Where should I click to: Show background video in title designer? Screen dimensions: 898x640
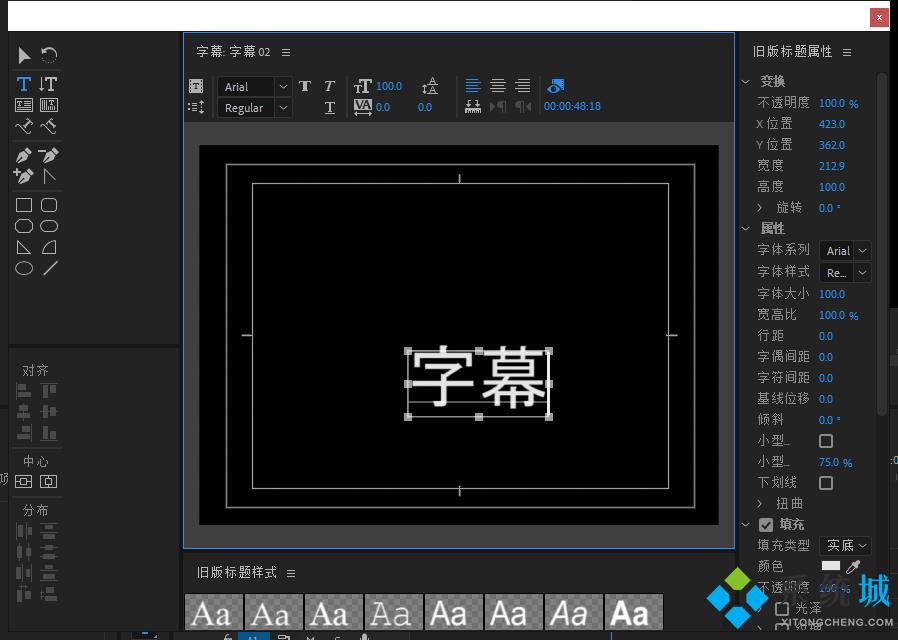coord(556,86)
